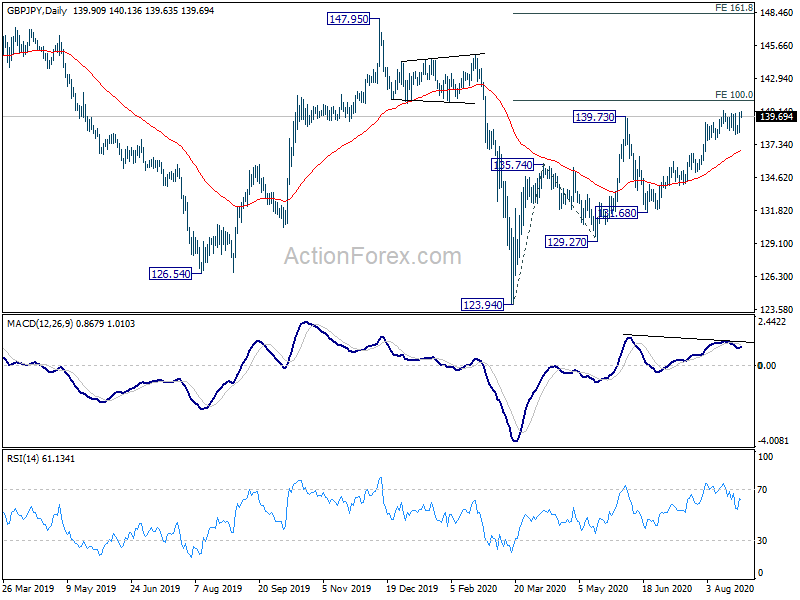Screen dimensions: 800x600
Task: Click the 9 May 2019 date label
Action: coord(91,588)
